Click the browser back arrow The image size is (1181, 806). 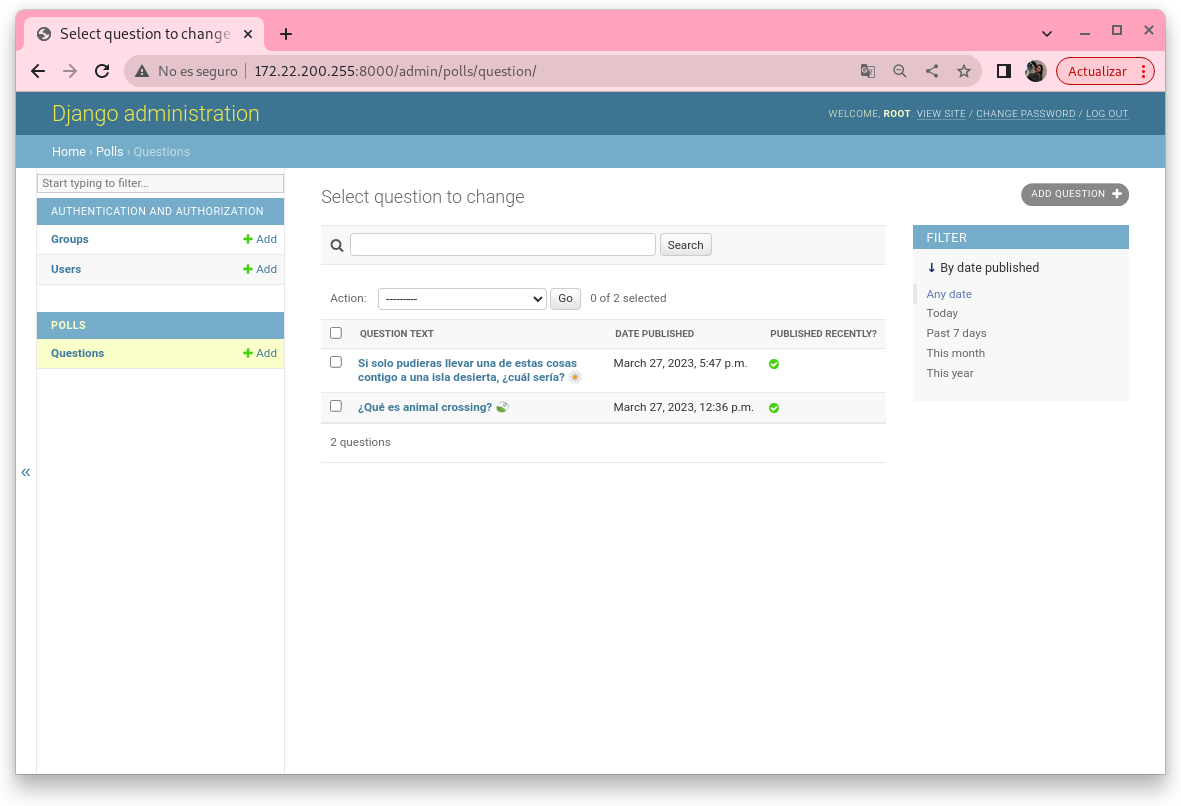[x=38, y=71]
